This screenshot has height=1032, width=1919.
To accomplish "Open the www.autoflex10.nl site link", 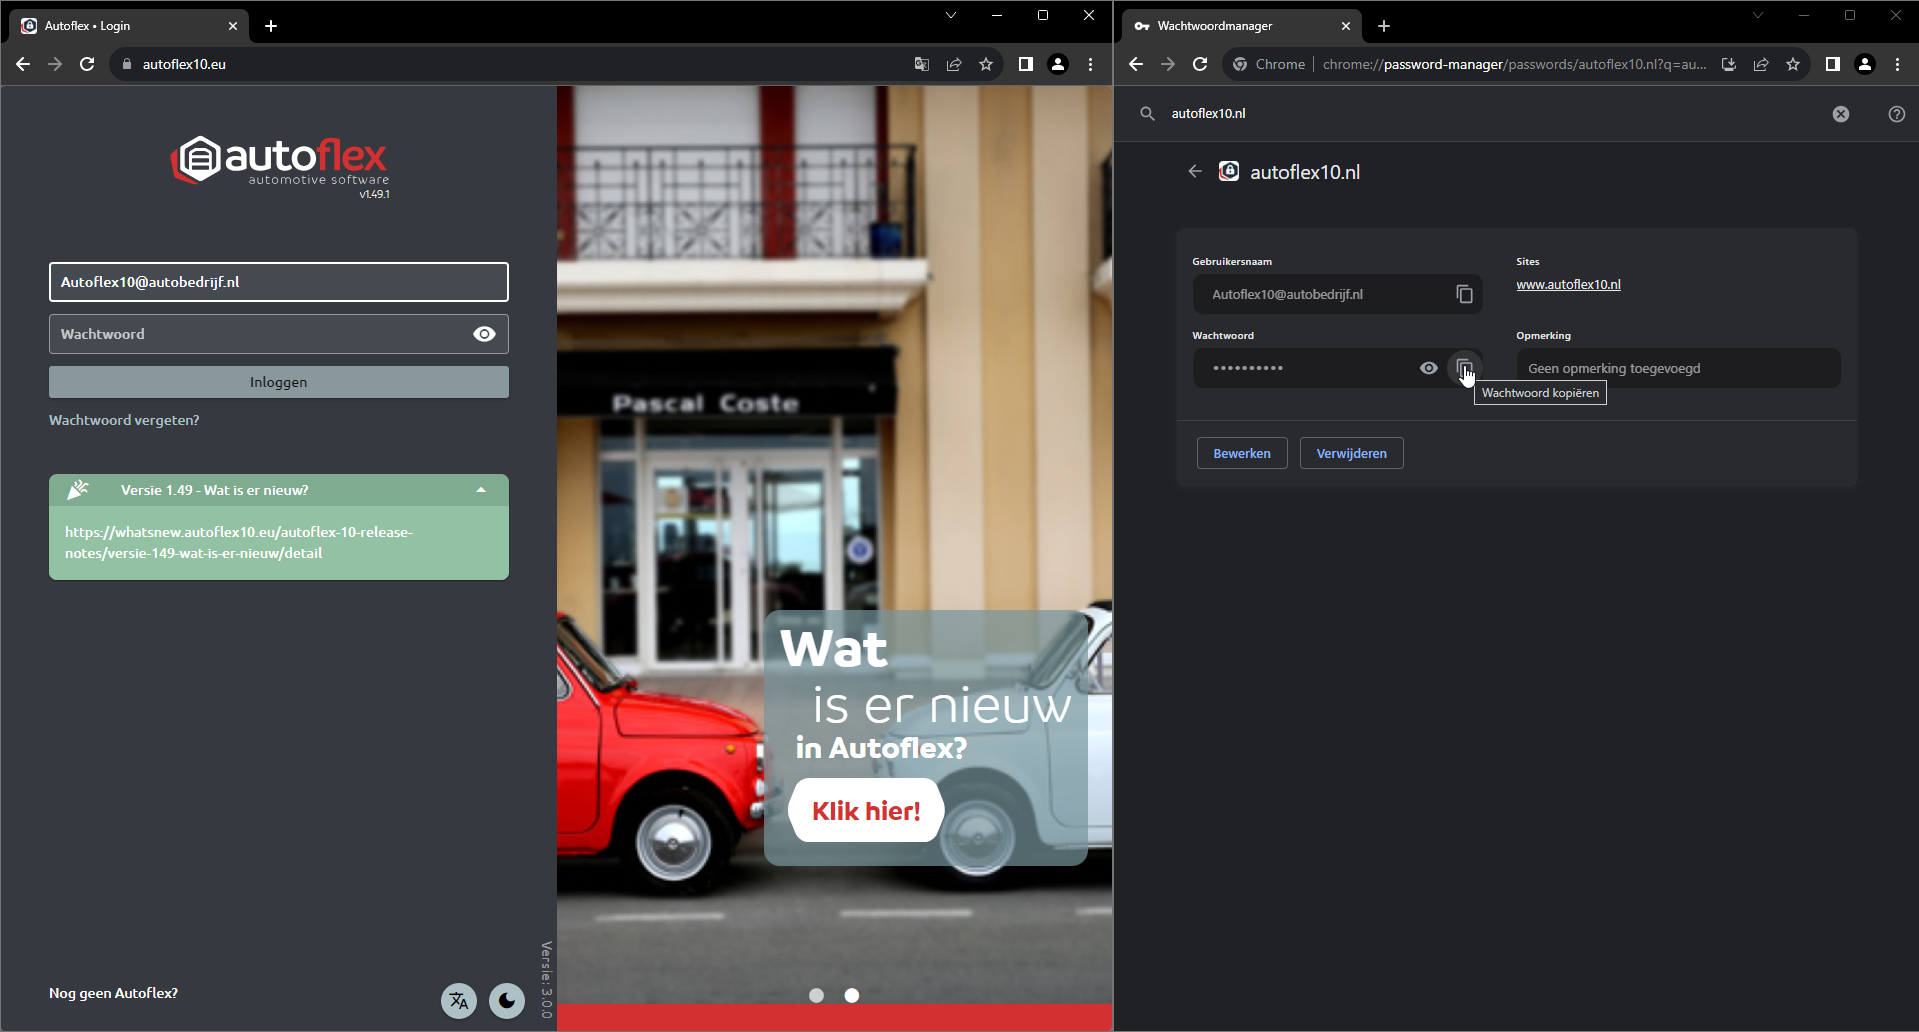I will (x=1568, y=285).
